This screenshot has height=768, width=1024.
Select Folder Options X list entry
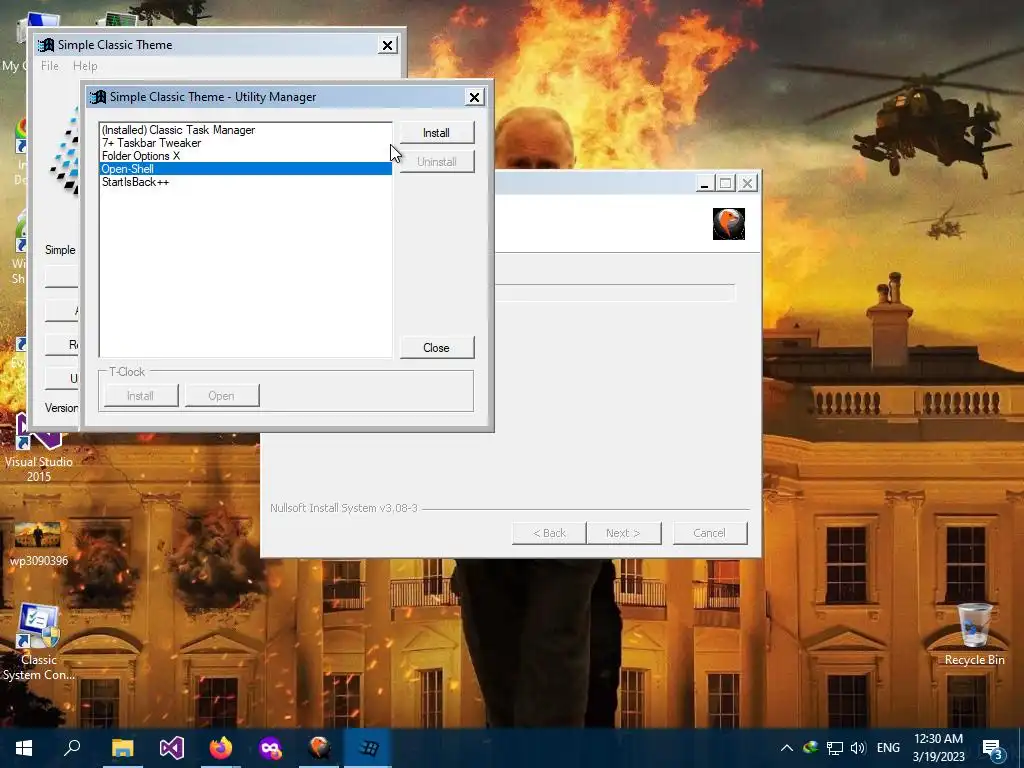click(246, 156)
